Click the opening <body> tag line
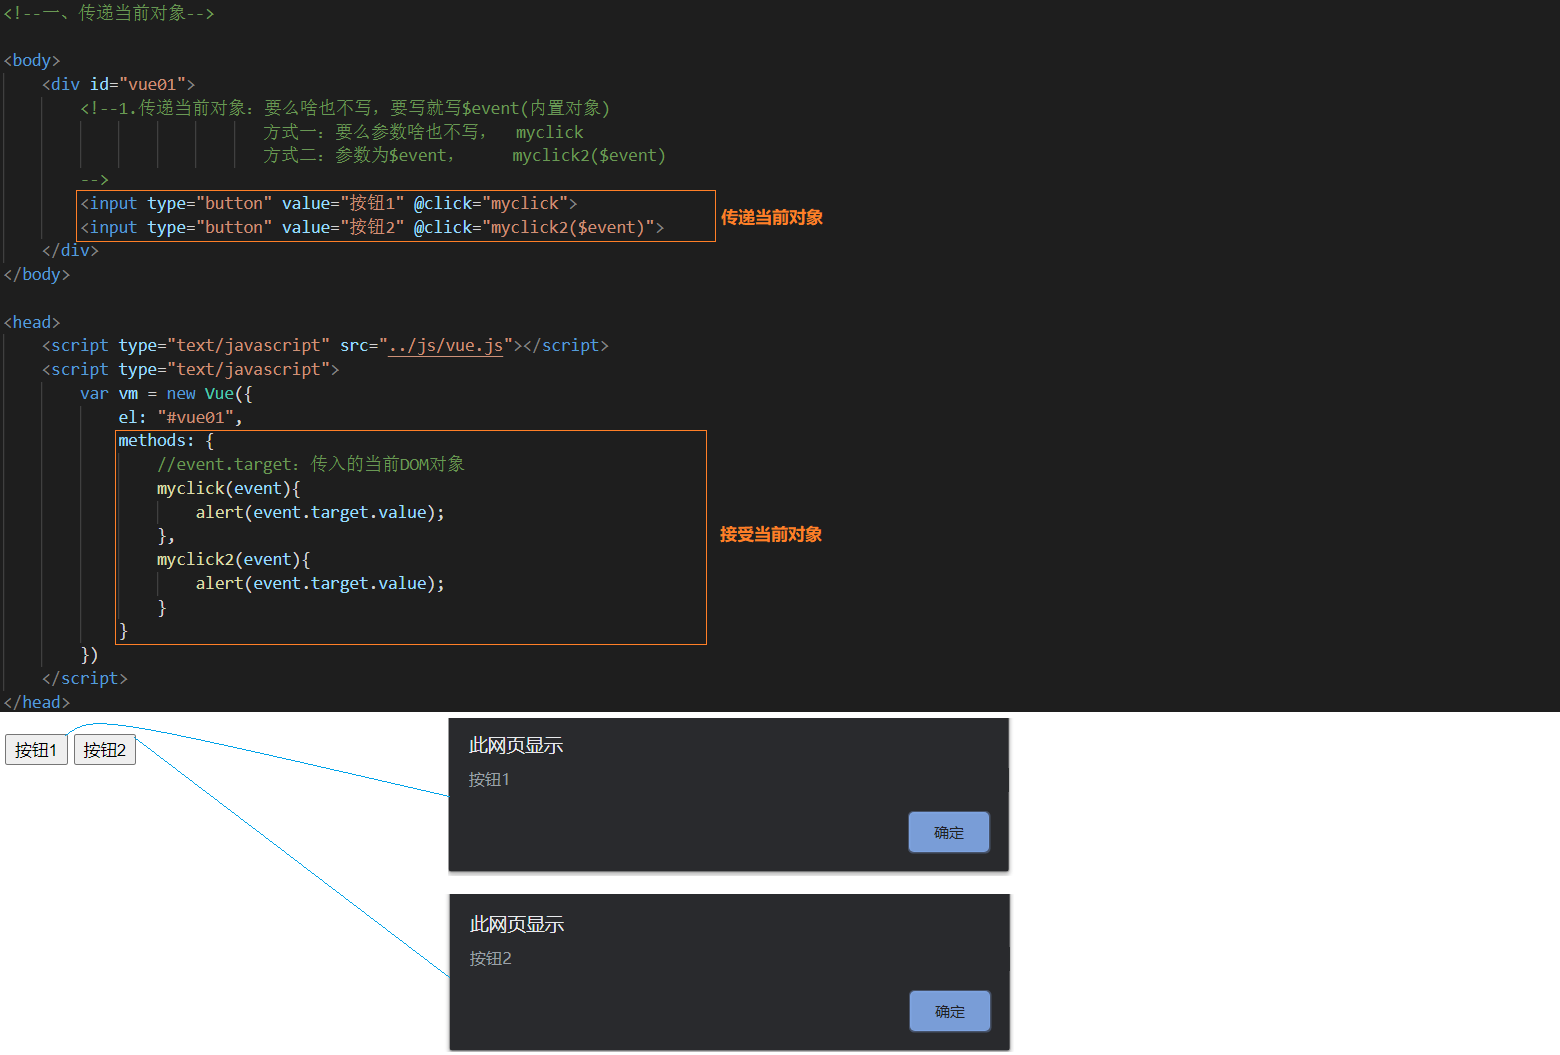The height and width of the screenshot is (1055, 1560). click(32, 61)
